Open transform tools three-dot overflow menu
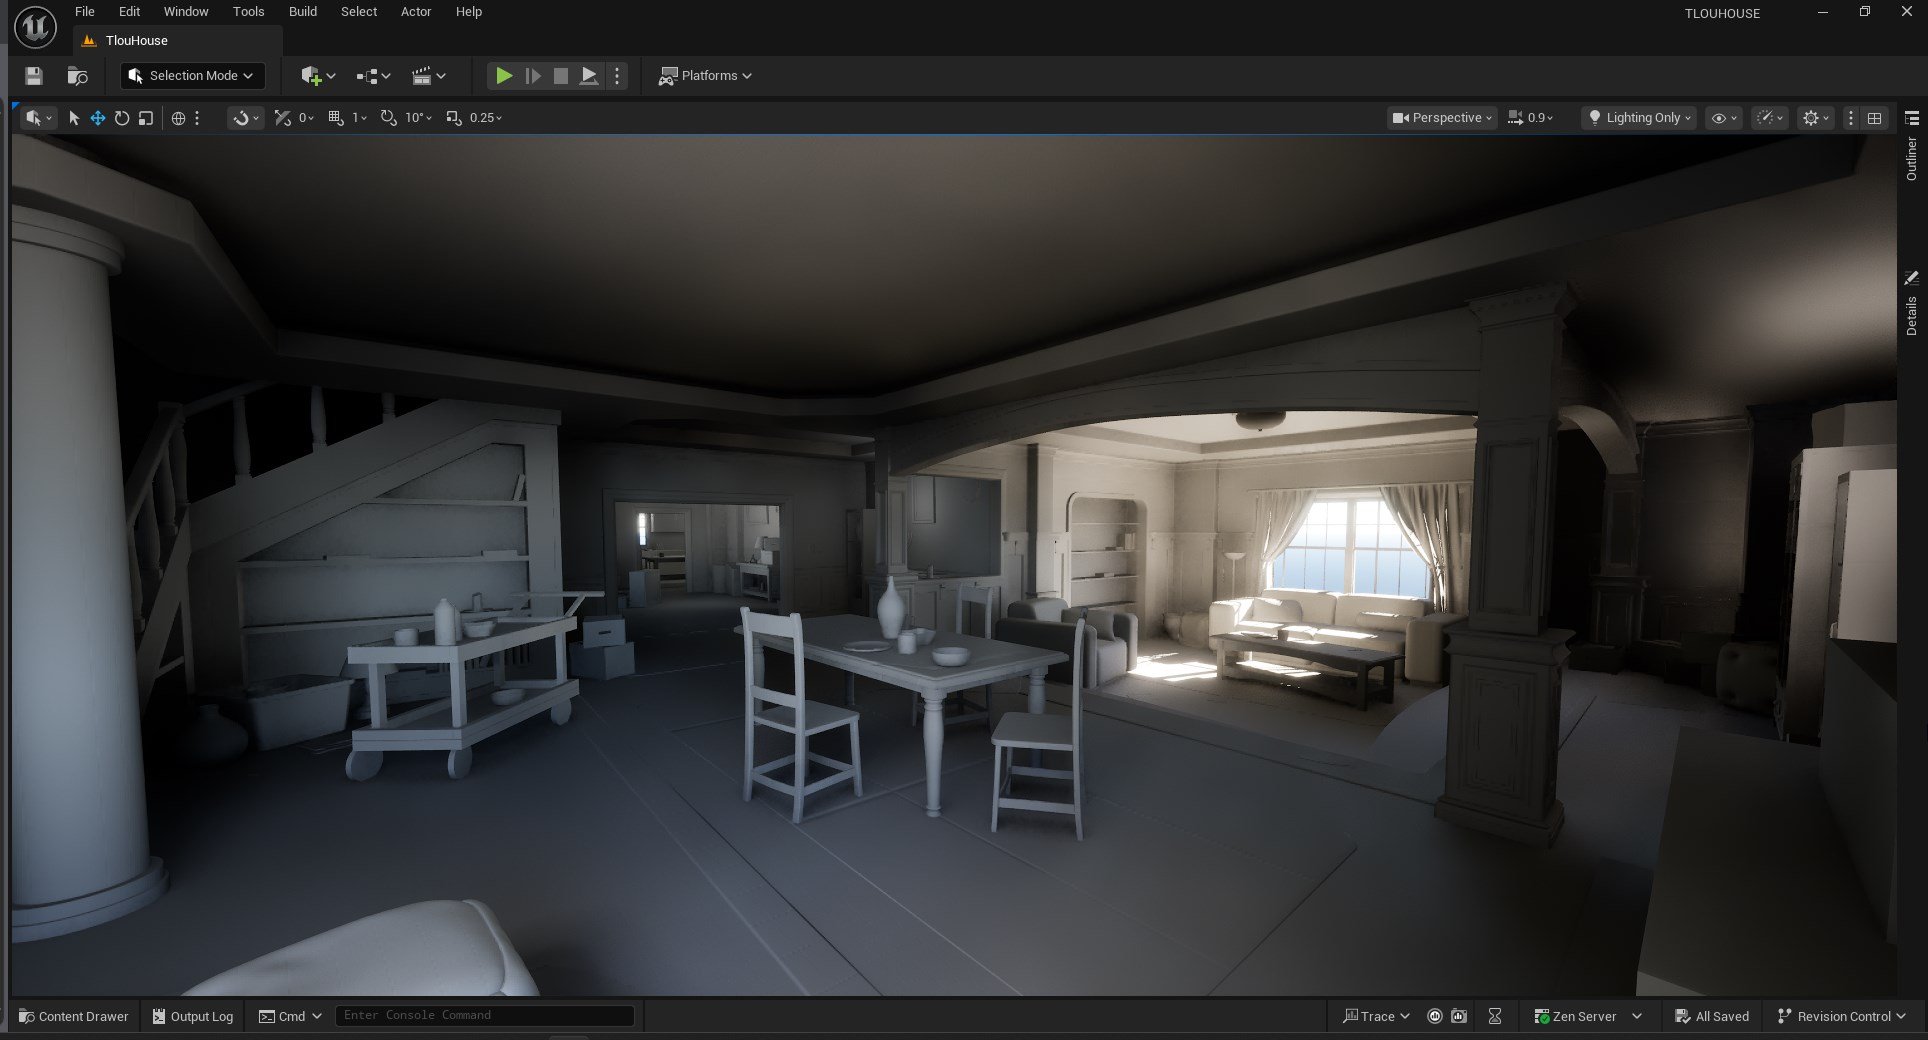1928x1040 pixels. click(x=197, y=118)
